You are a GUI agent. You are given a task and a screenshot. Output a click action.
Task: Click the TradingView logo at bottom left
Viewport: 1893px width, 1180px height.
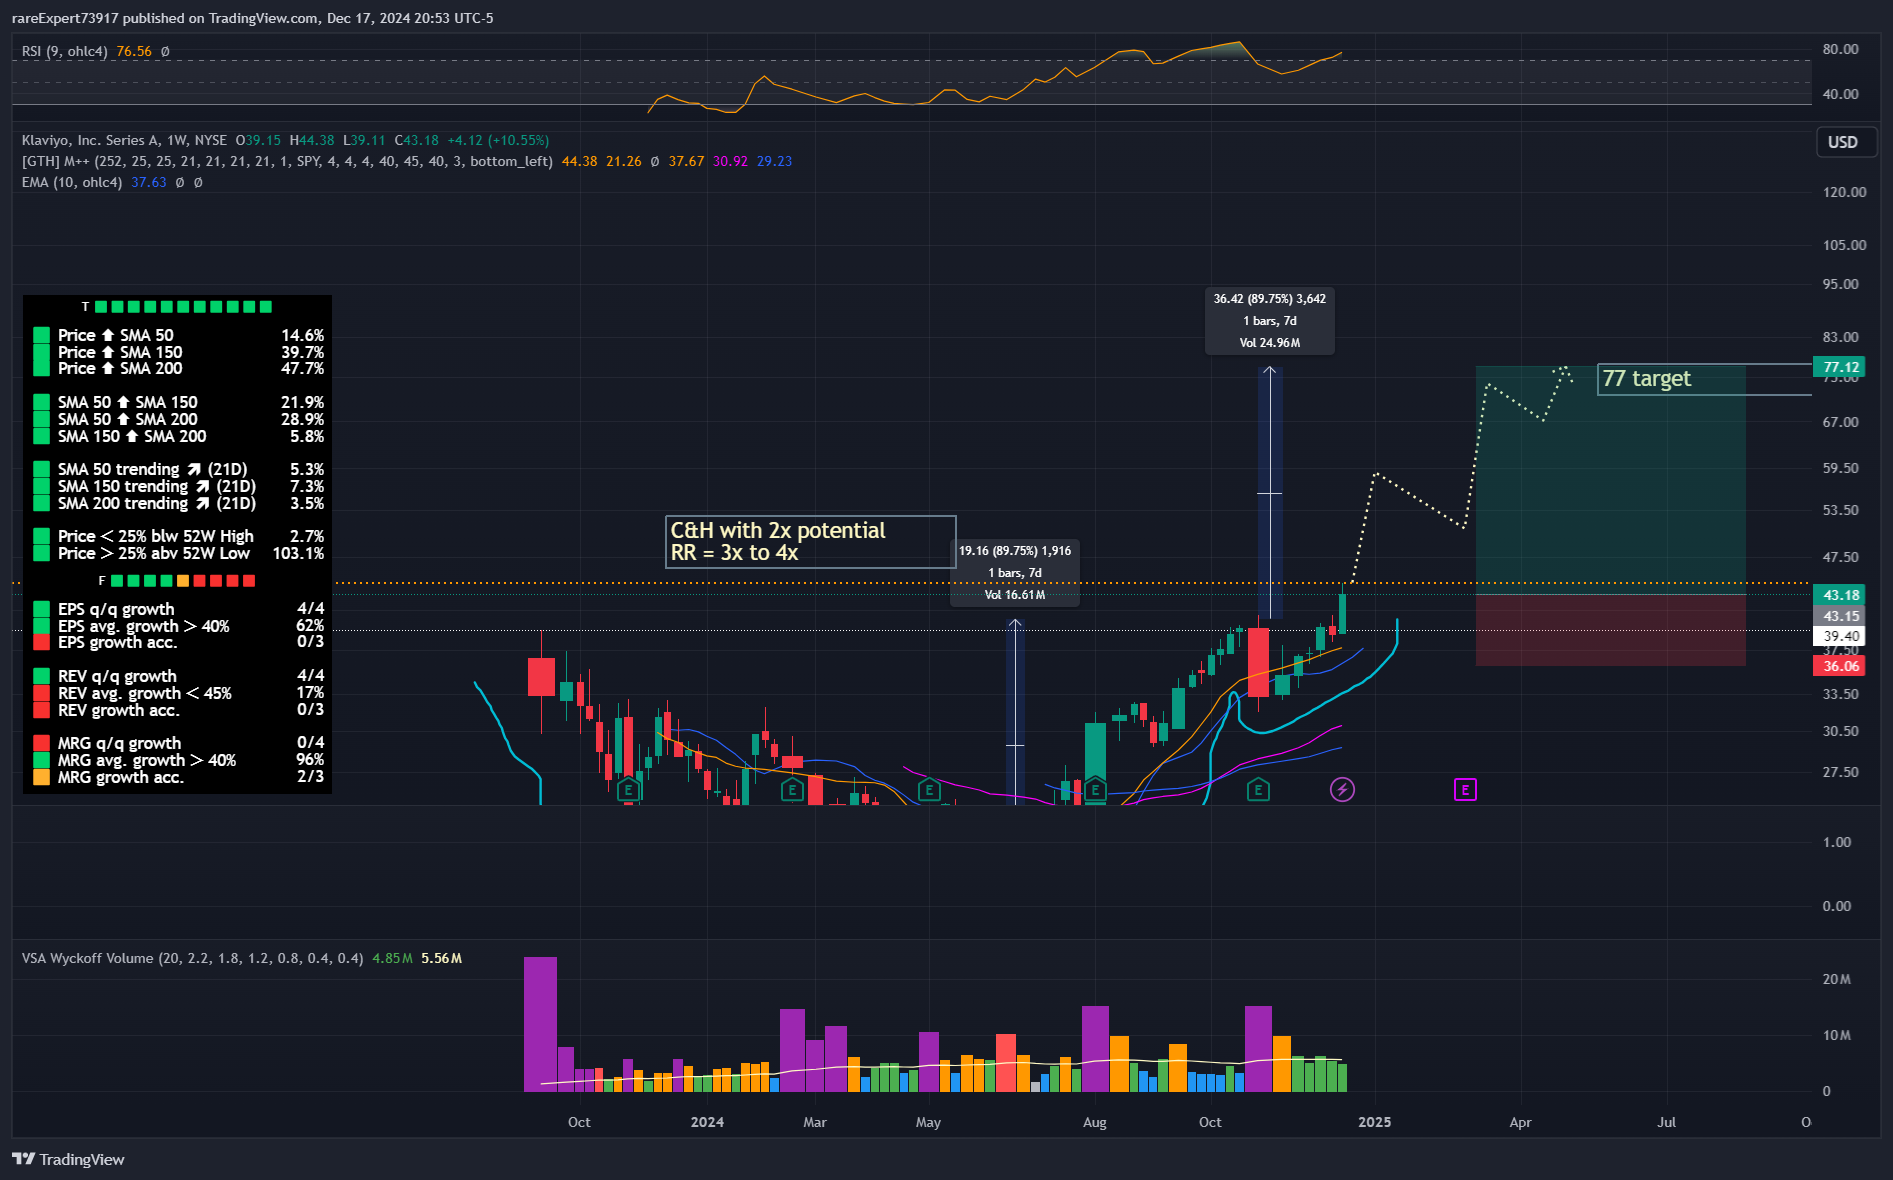pos(68,1159)
